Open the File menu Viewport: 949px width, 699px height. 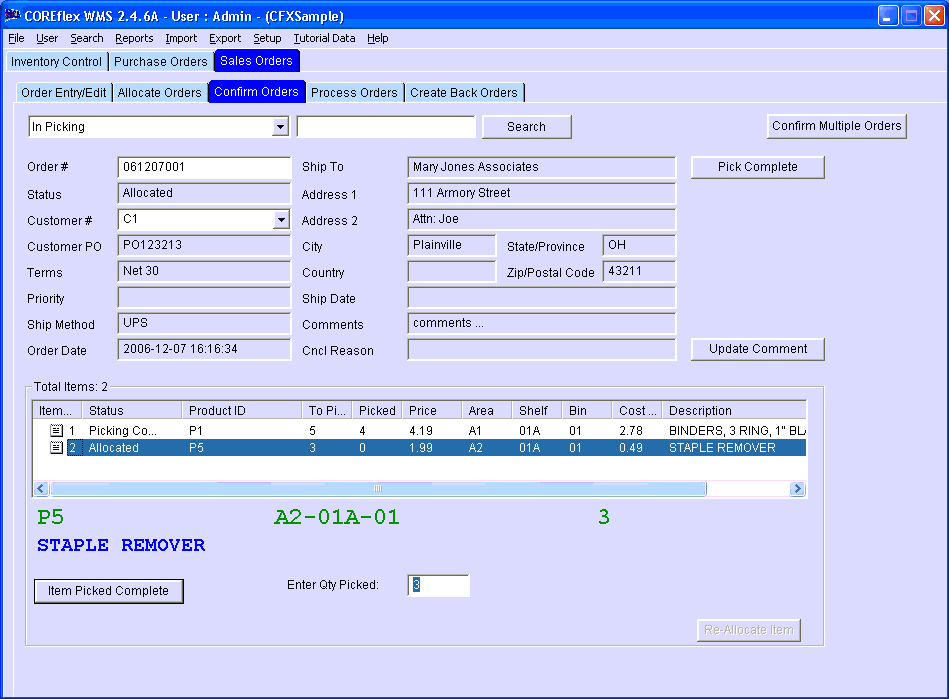16,38
